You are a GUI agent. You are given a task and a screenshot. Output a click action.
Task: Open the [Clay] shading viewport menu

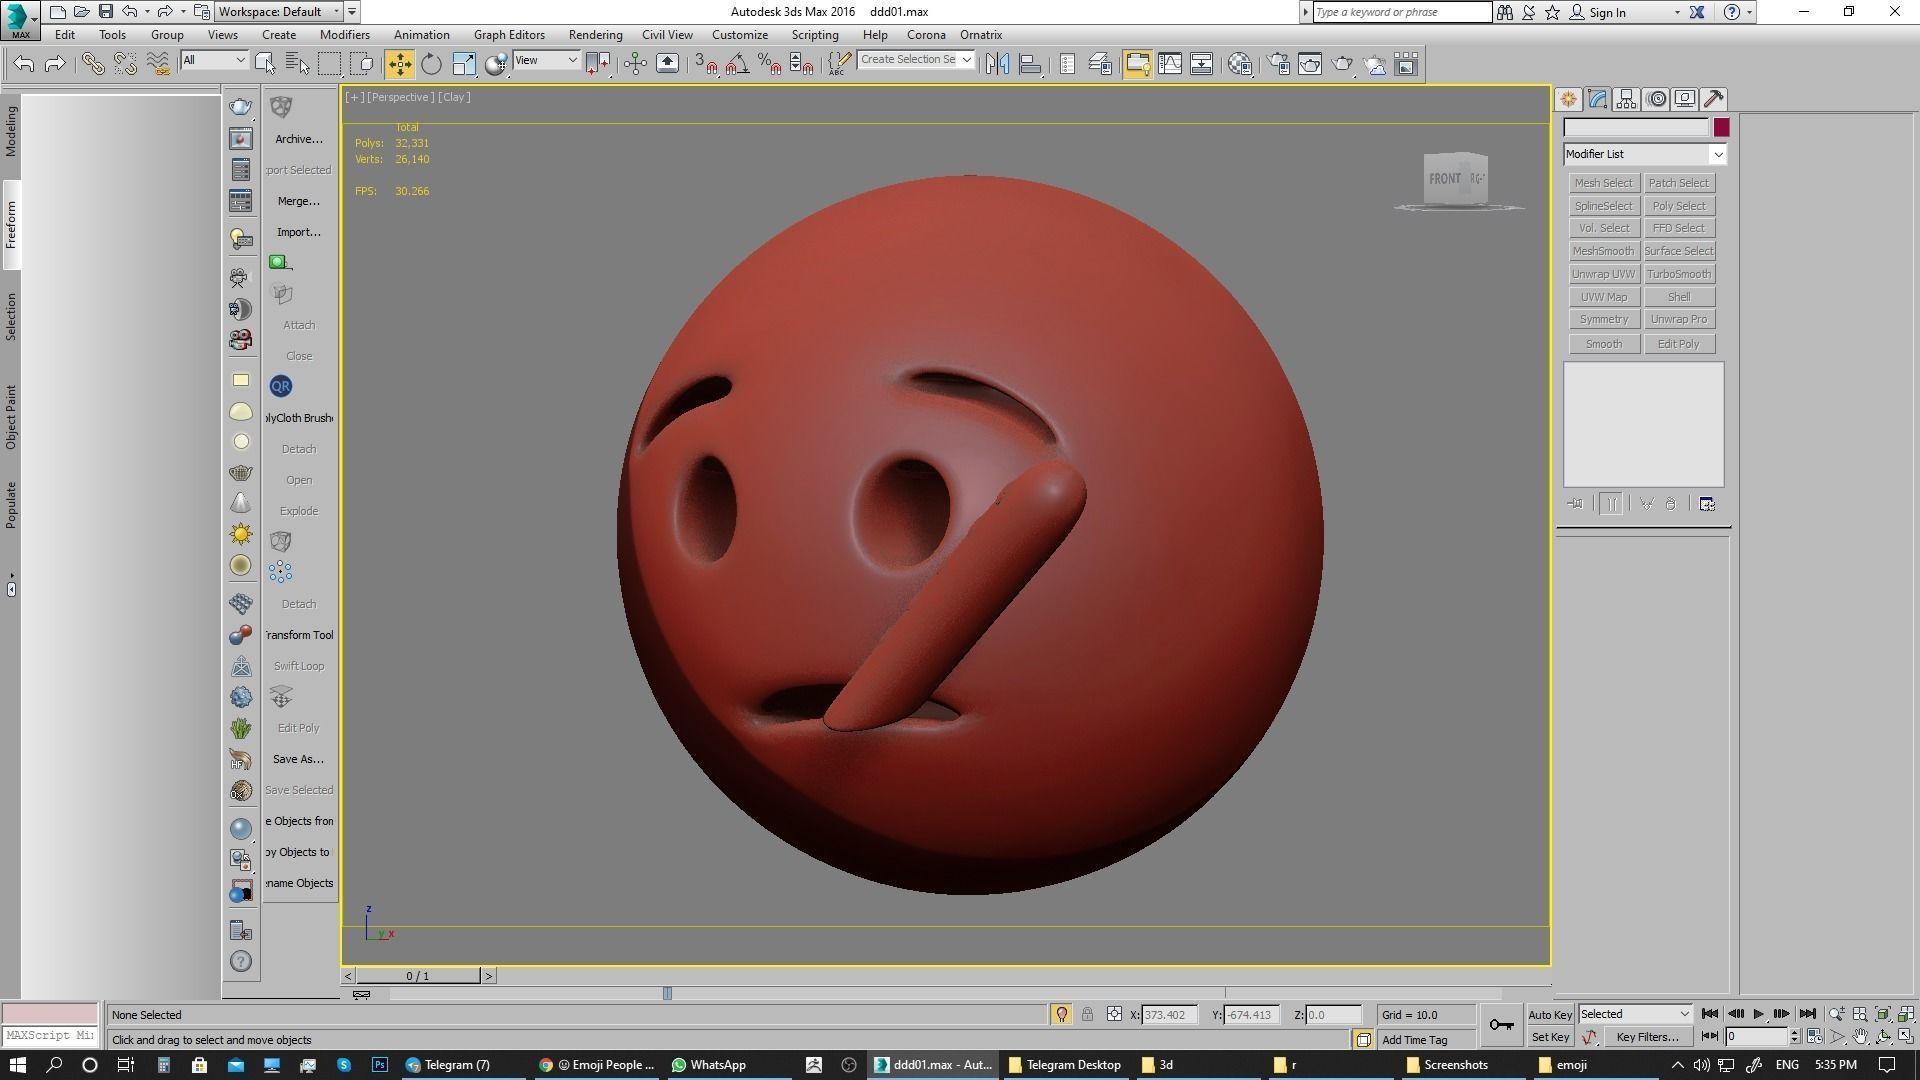[454, 97]
